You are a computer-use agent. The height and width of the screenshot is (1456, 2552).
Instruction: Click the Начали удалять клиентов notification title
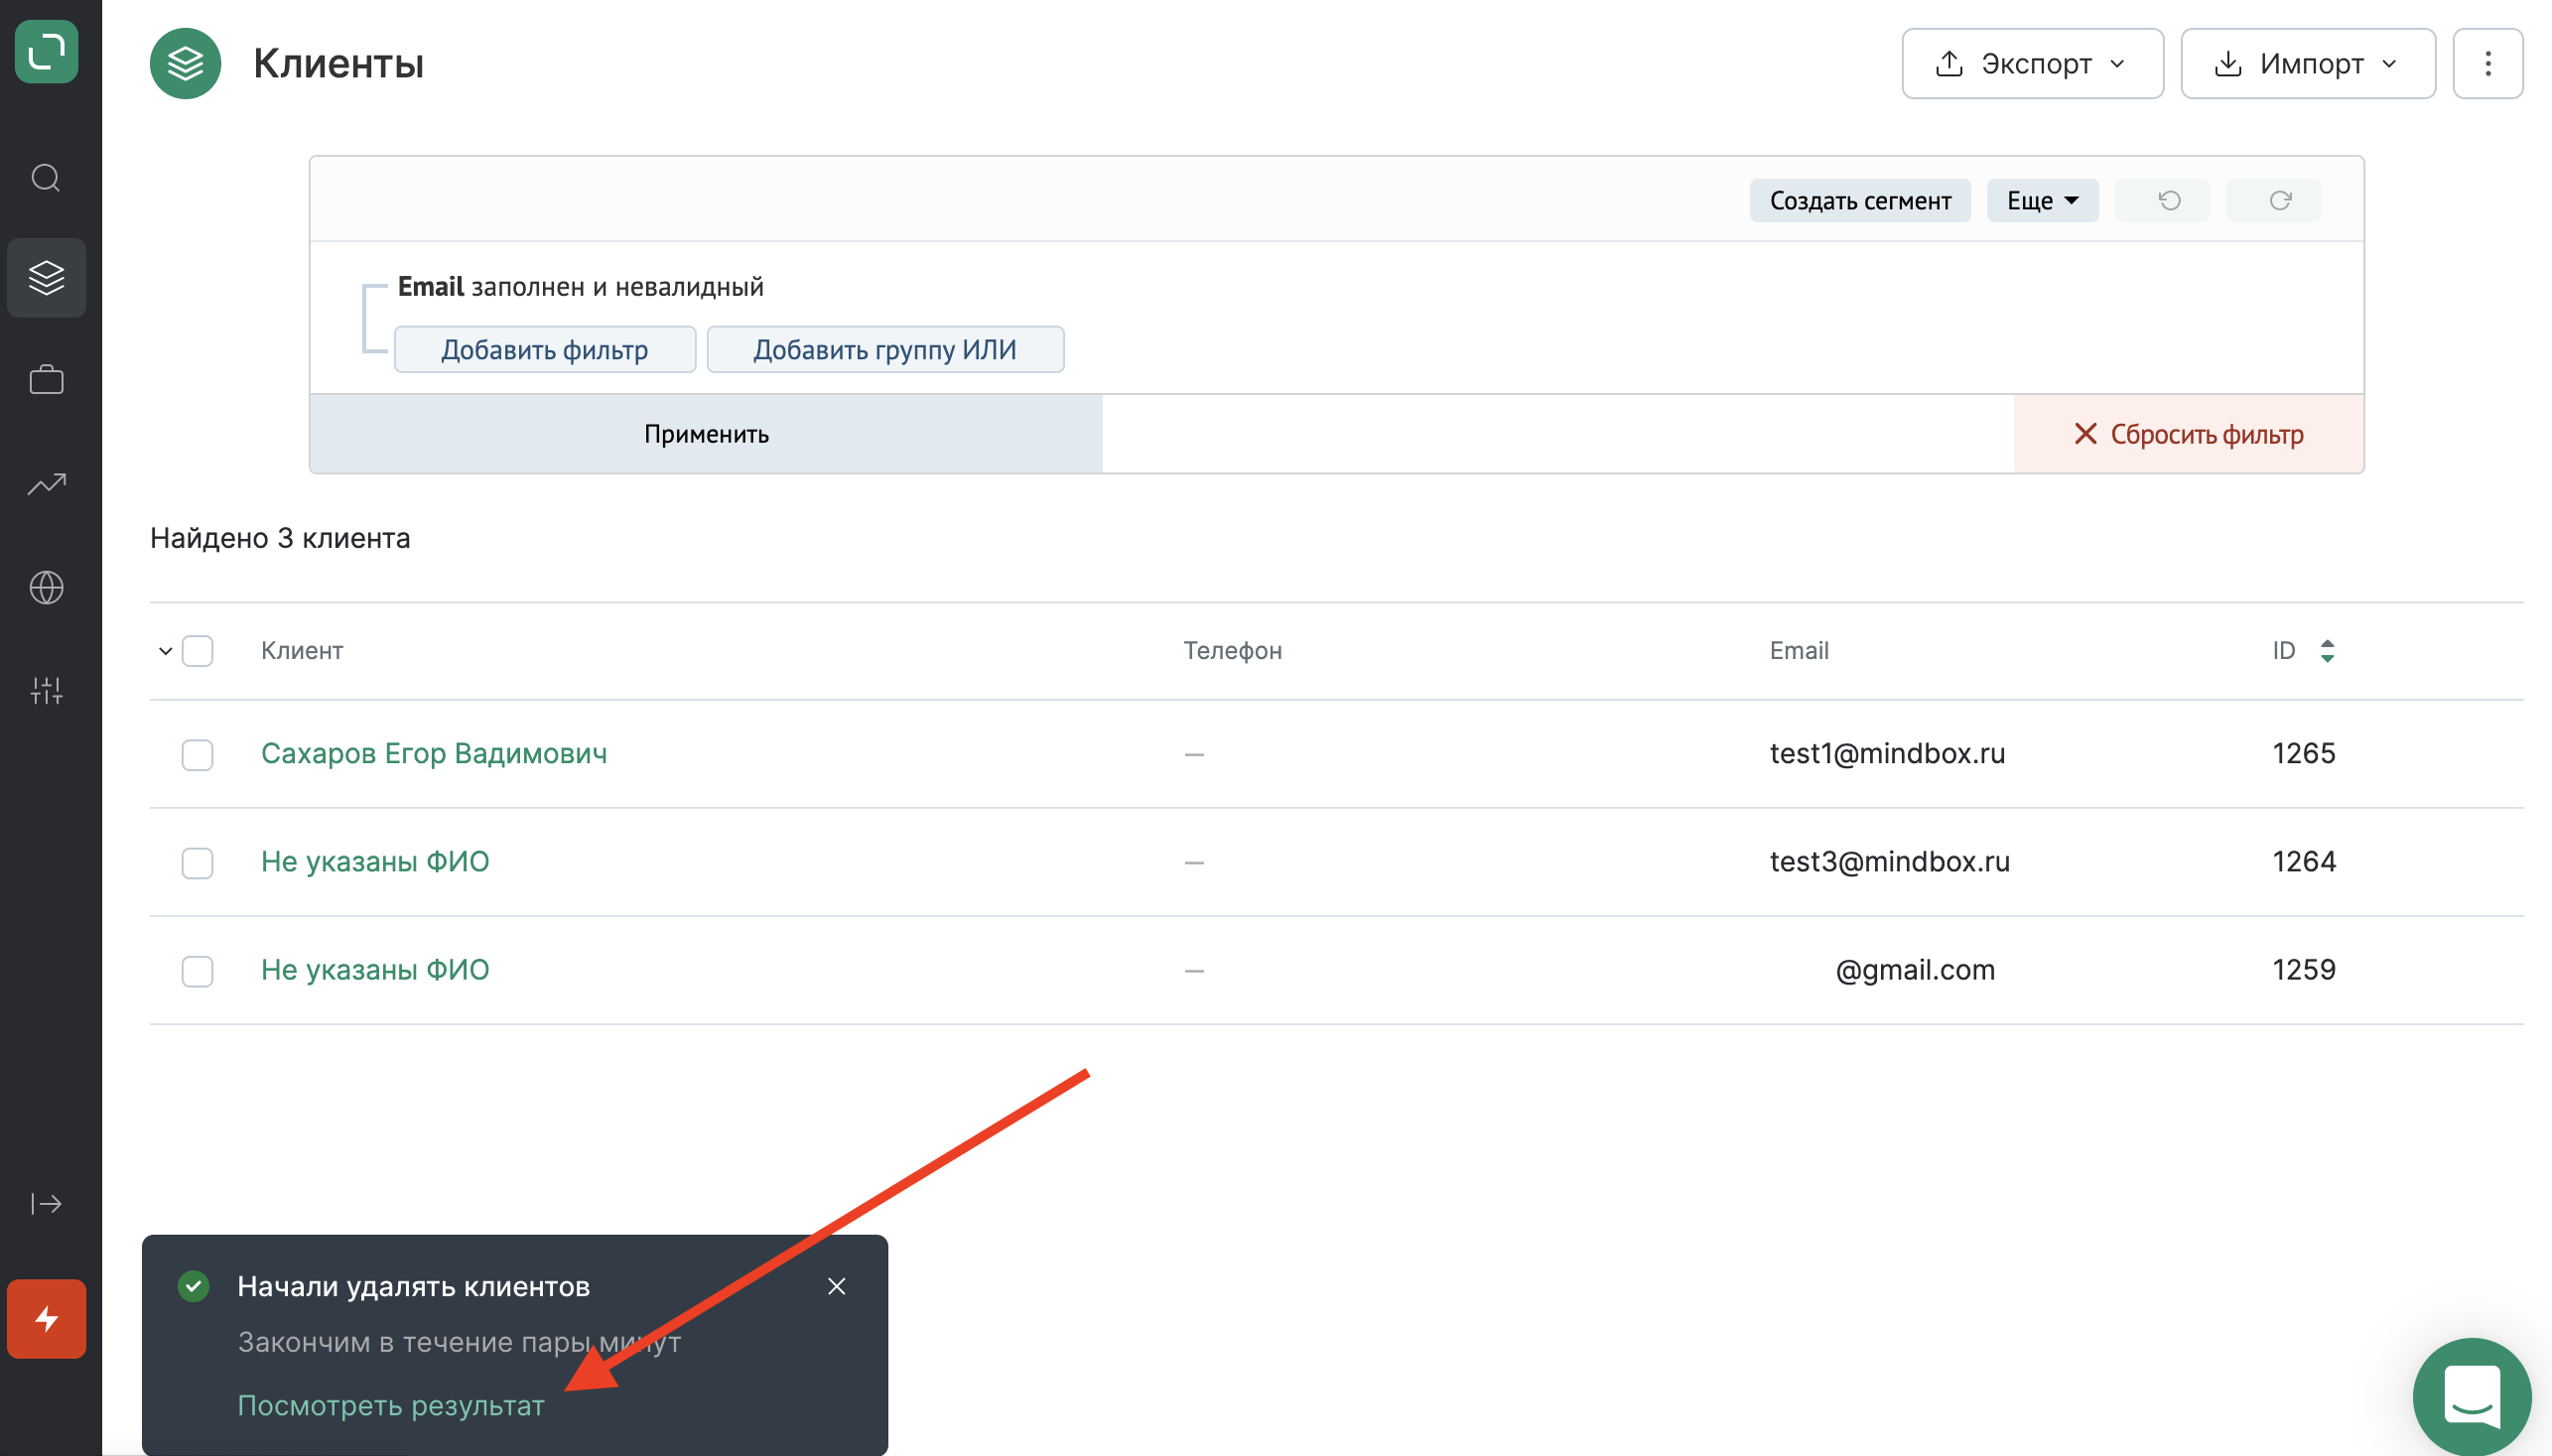[413, 1286]
